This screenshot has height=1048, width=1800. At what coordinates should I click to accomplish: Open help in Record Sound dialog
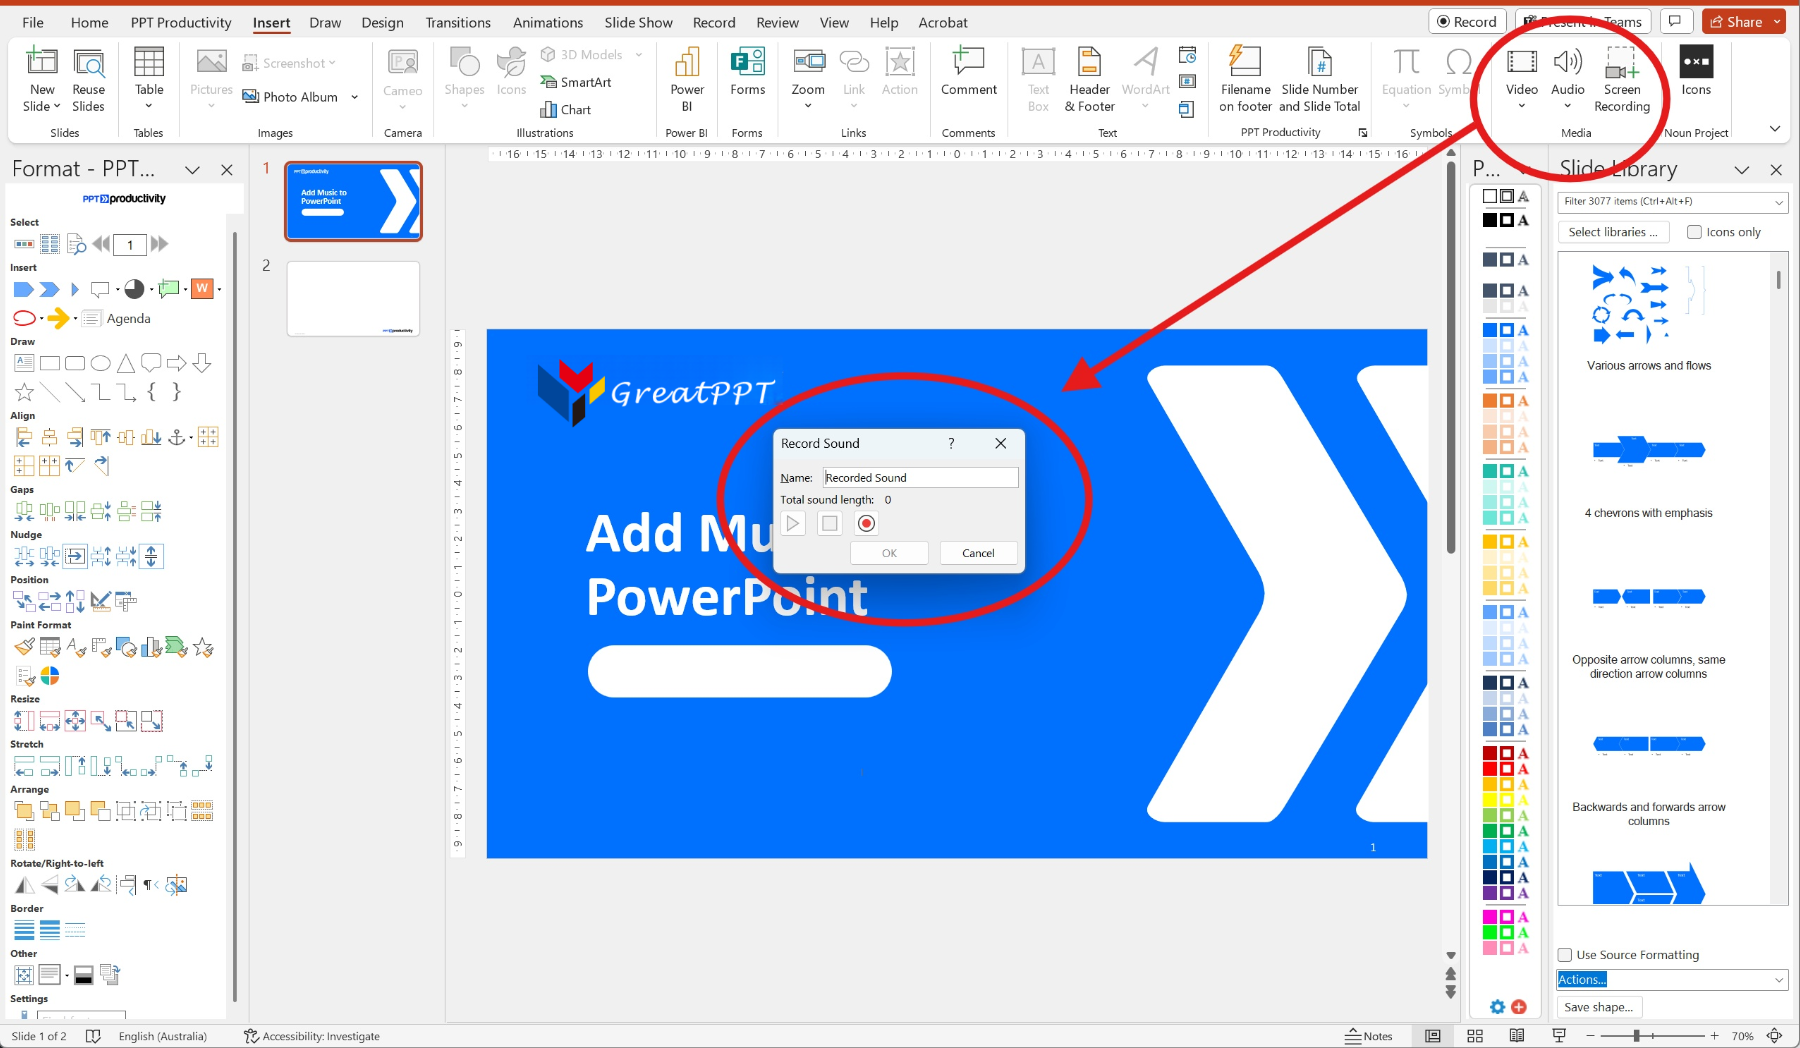pyautogui.click(x=950, y=443)
